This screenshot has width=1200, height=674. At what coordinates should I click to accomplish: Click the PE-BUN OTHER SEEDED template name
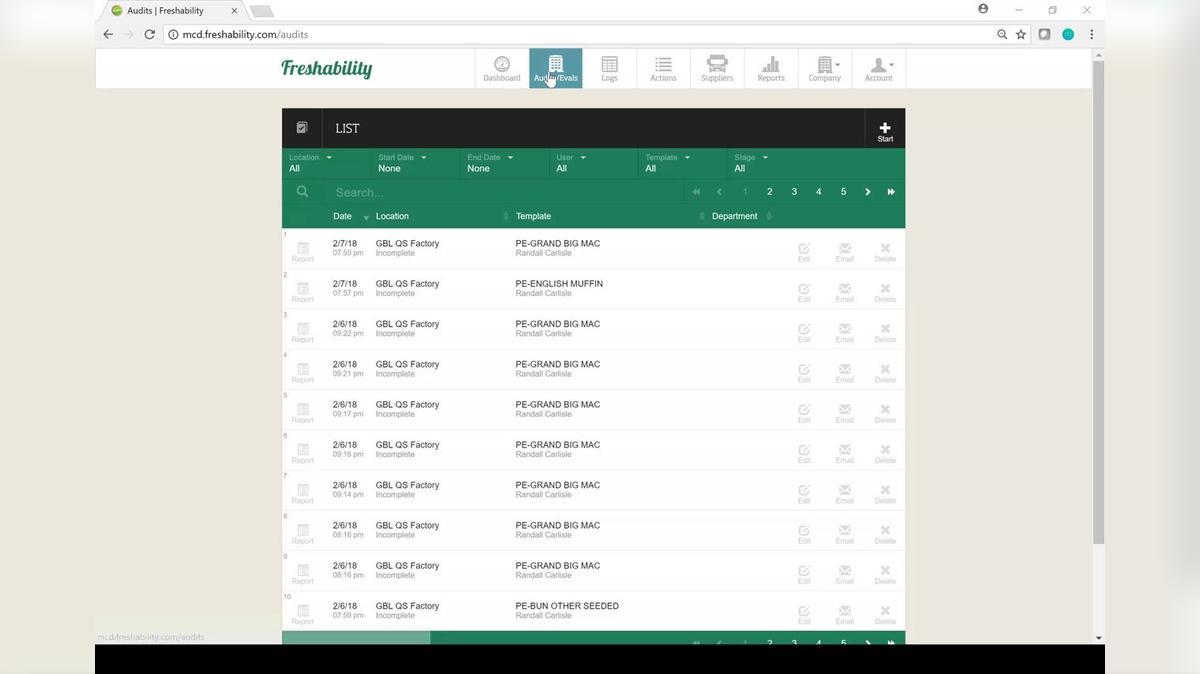click(567, 606)
